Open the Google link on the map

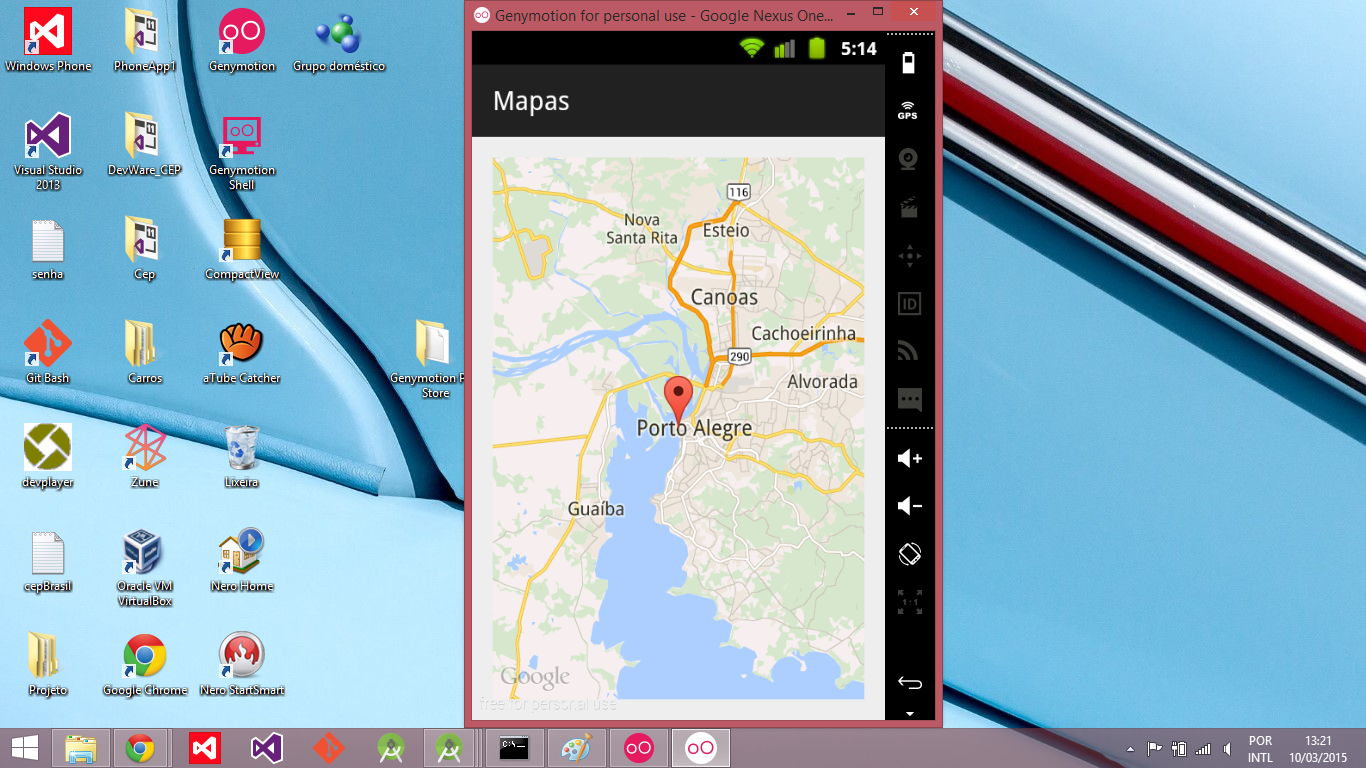(536, 677)
